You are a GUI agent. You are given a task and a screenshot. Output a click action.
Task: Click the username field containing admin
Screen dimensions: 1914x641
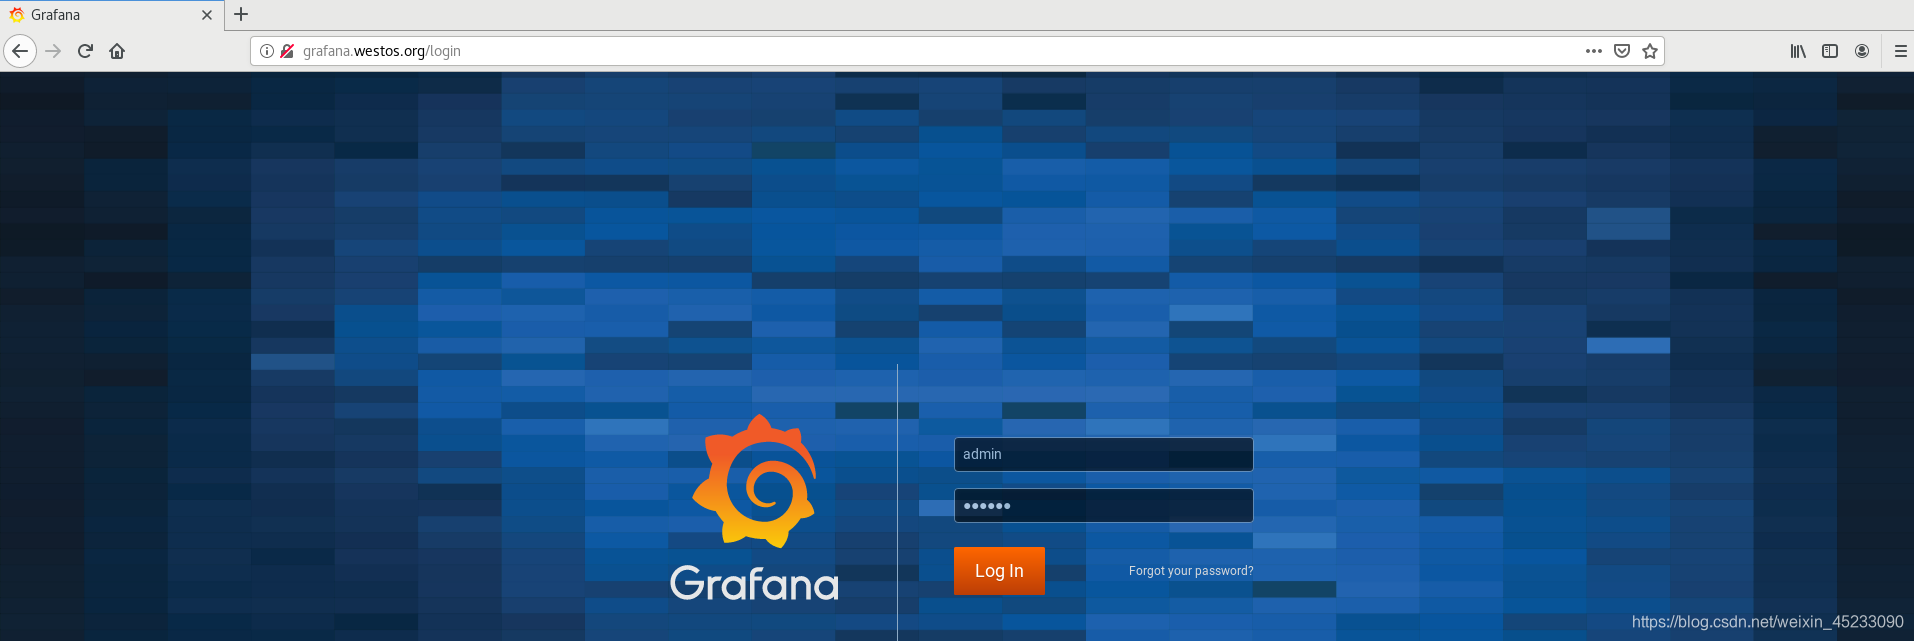pos(1103,454)
